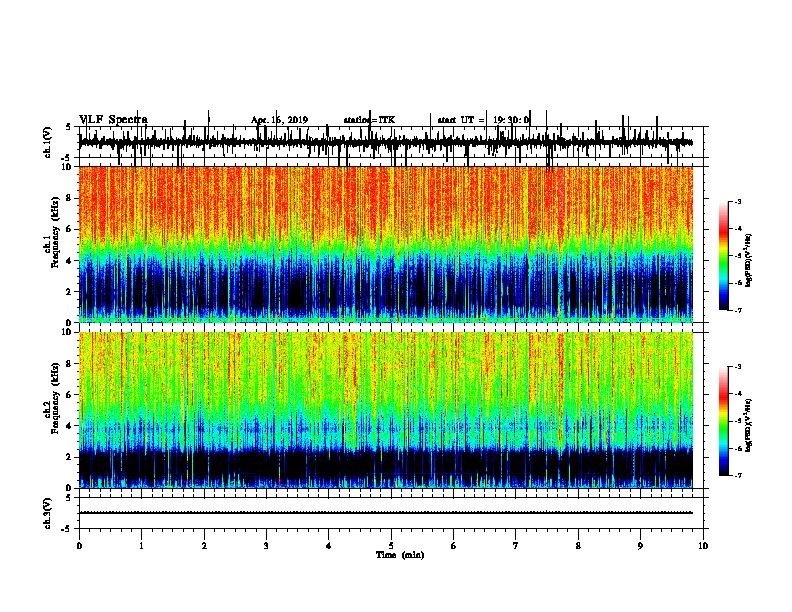Select the date text 'Apr. 16, 2019'
The height and width of the screenshot is (612, 792).
pyautogui.click(x=279, y=120)
